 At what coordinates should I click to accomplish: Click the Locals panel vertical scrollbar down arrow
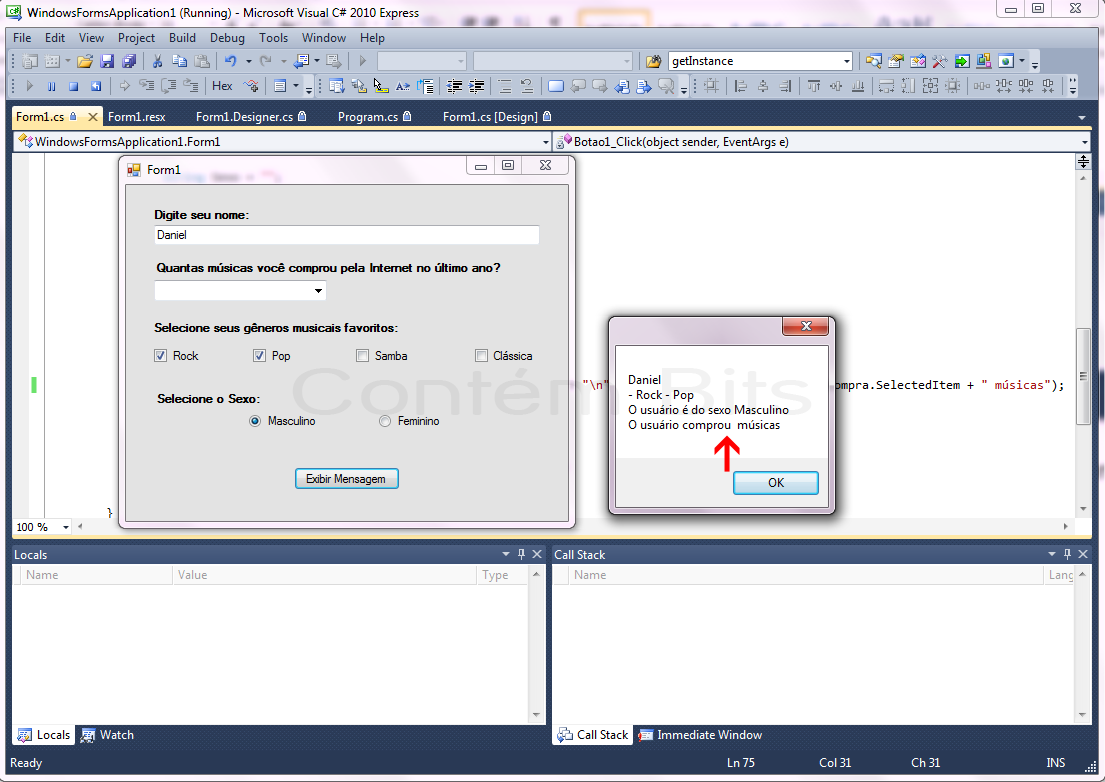536,714
